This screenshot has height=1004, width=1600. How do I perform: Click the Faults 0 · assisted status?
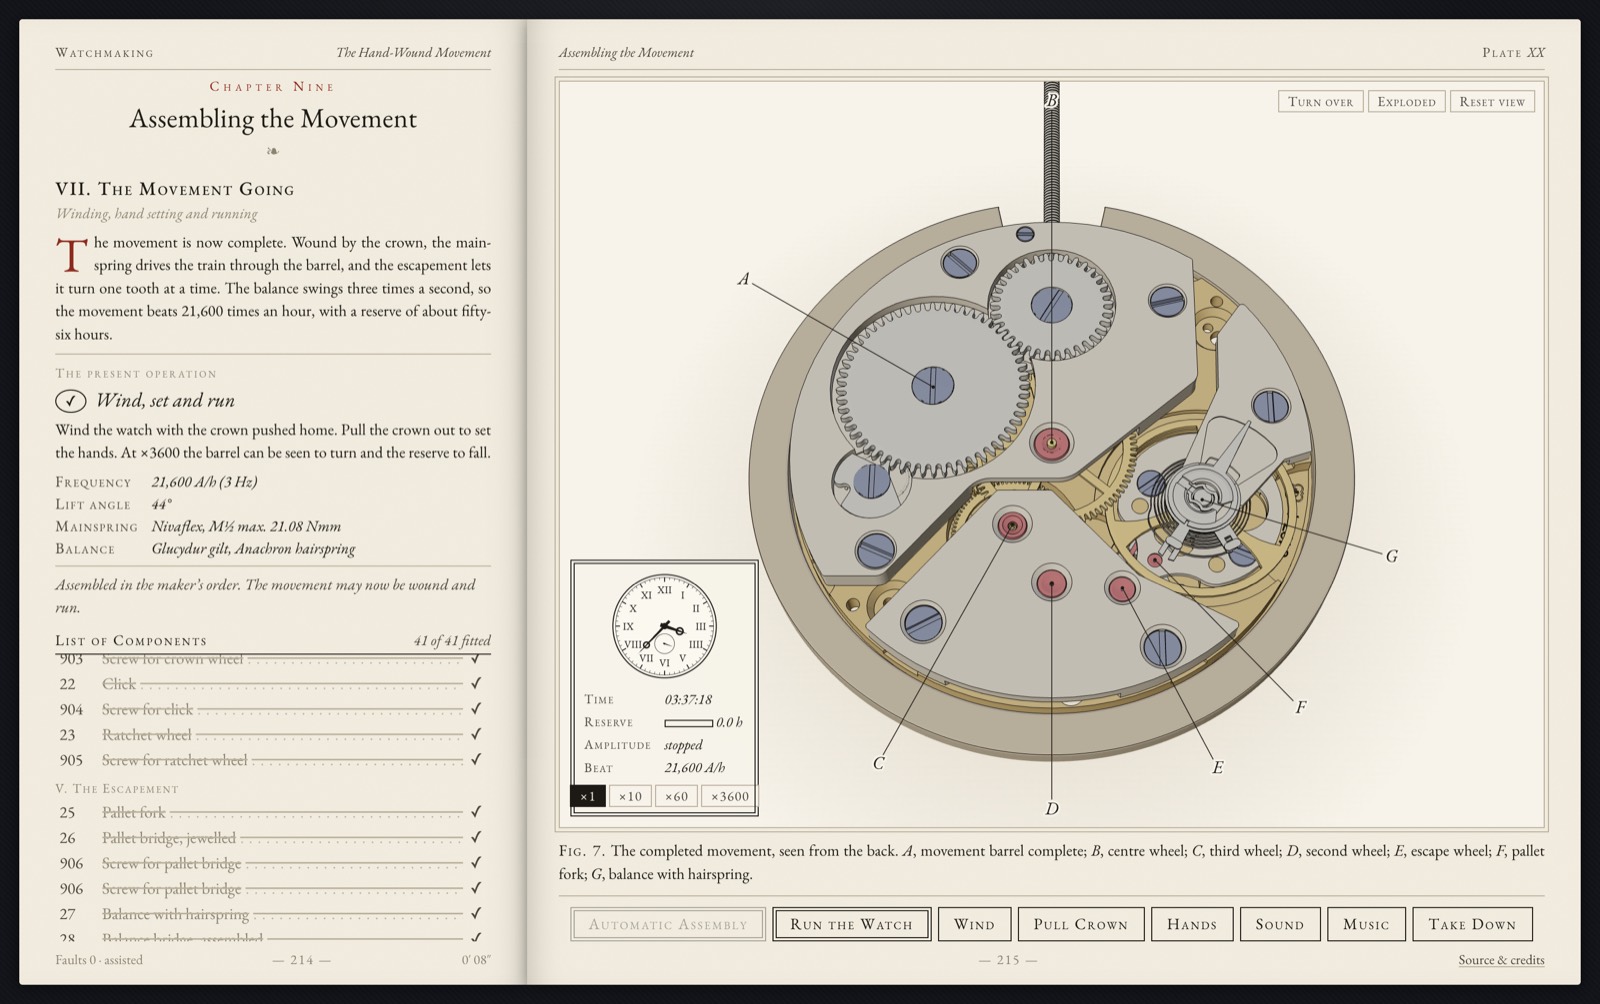[x=99, y=960]
